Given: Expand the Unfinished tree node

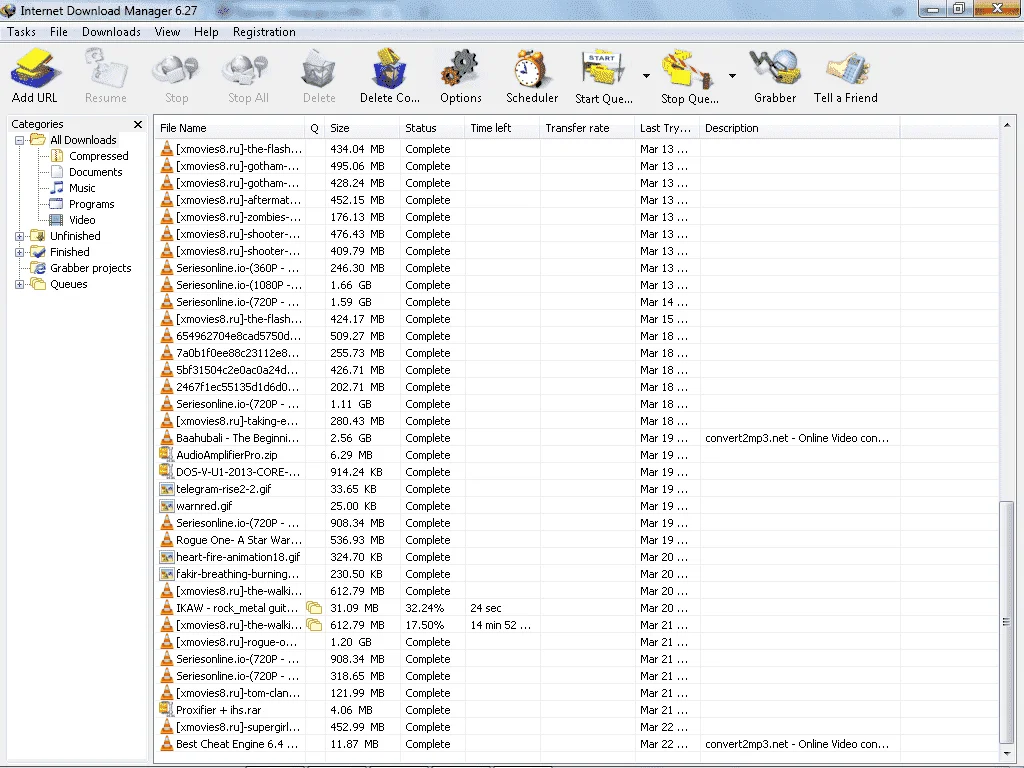Looking at the screenshot, I should click(20, 236).
